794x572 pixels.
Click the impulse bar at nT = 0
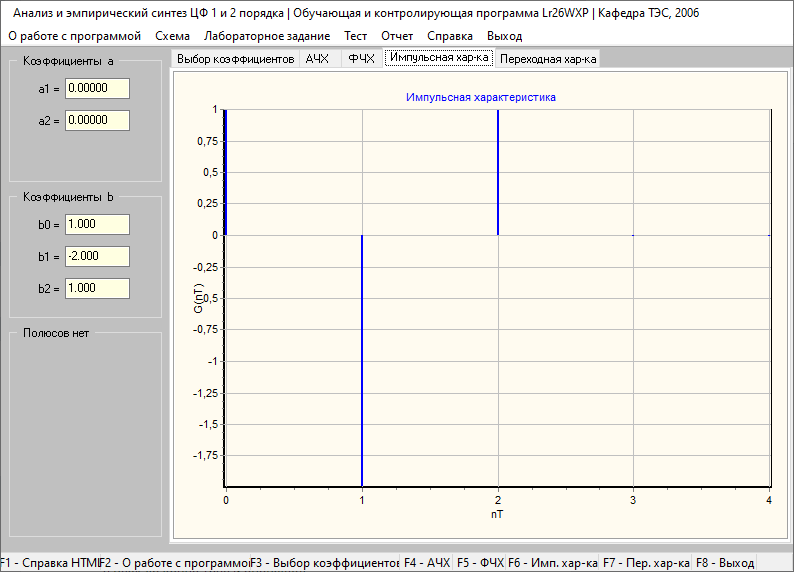[225, 172]
